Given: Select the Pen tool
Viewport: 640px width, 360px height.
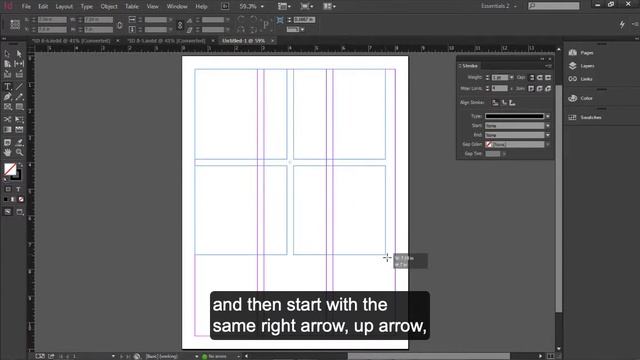Looking at the screenshot, I should pos(7,97).
